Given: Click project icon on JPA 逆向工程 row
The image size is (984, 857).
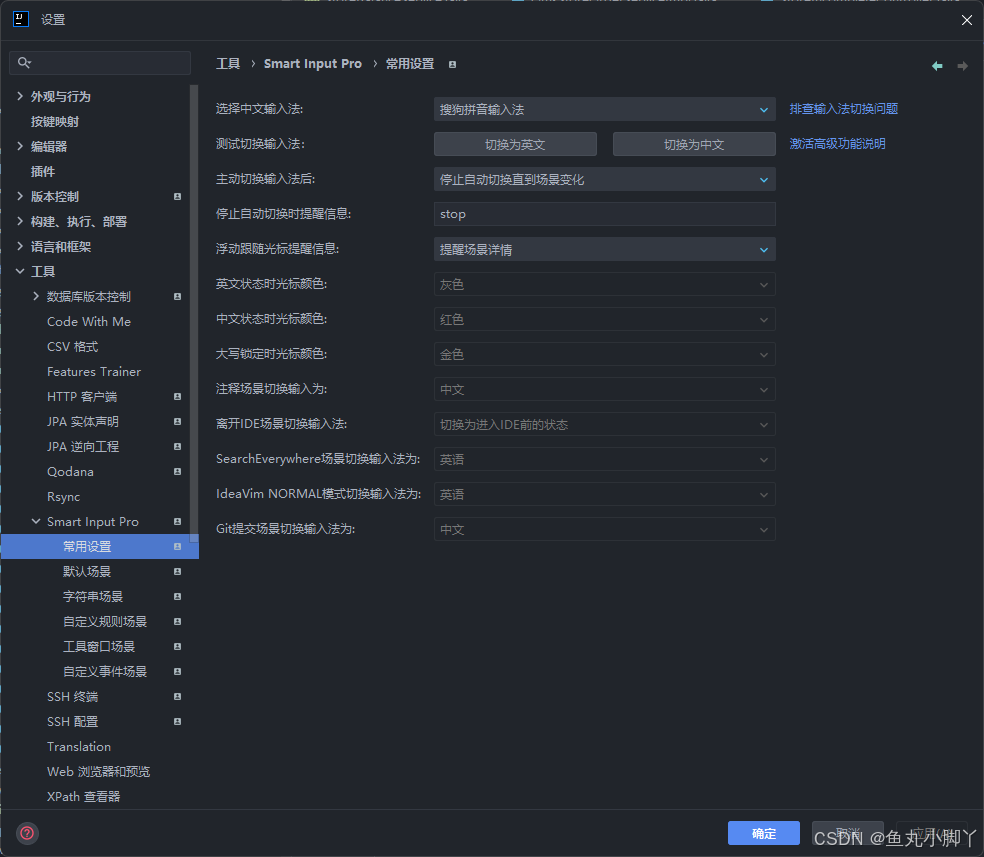Looking at the screenshot, I should click(178, 447).
